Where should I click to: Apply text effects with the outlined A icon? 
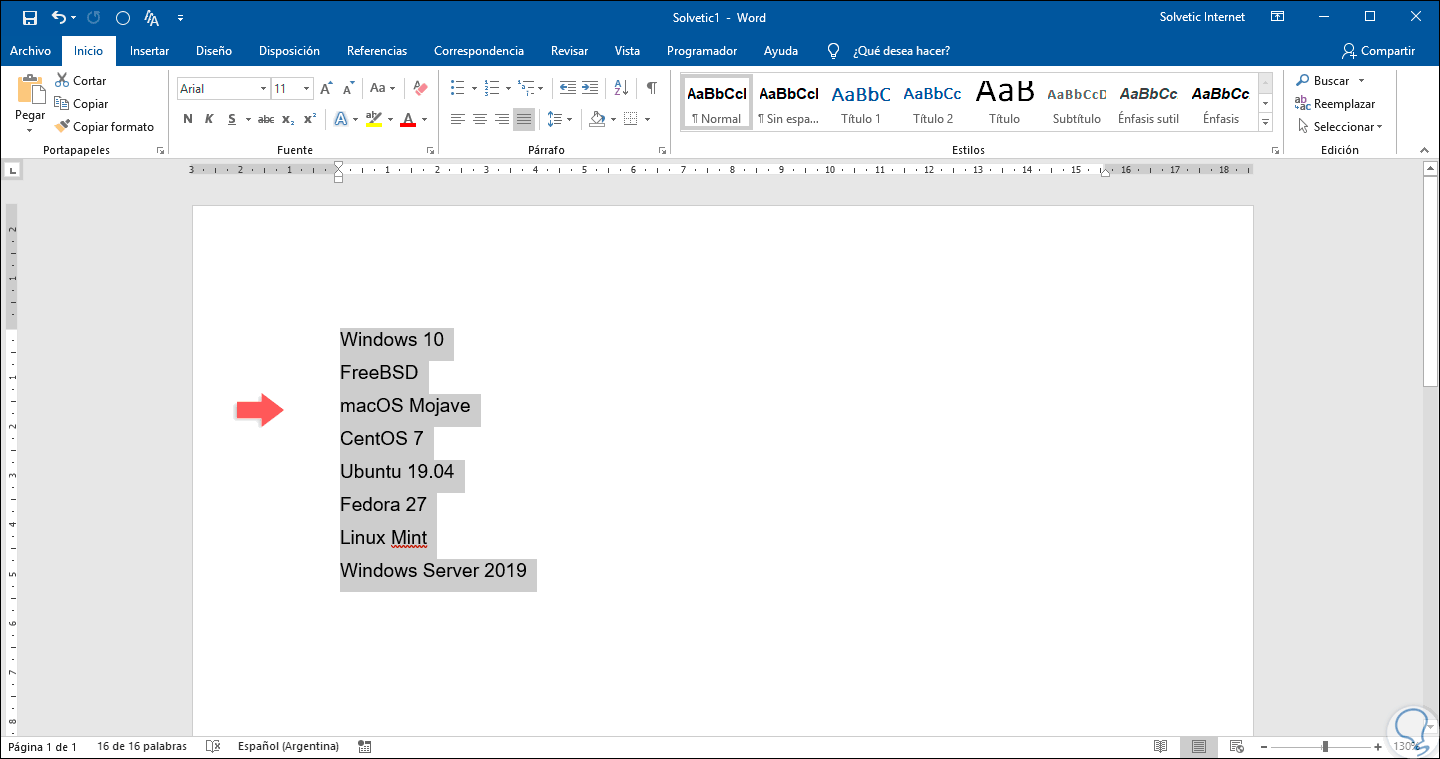[340, 119]
